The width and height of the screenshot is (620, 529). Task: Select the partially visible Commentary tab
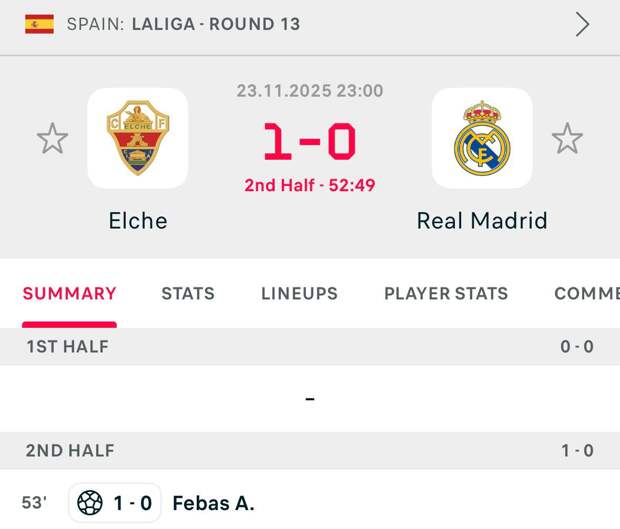(x=586, y=293)
